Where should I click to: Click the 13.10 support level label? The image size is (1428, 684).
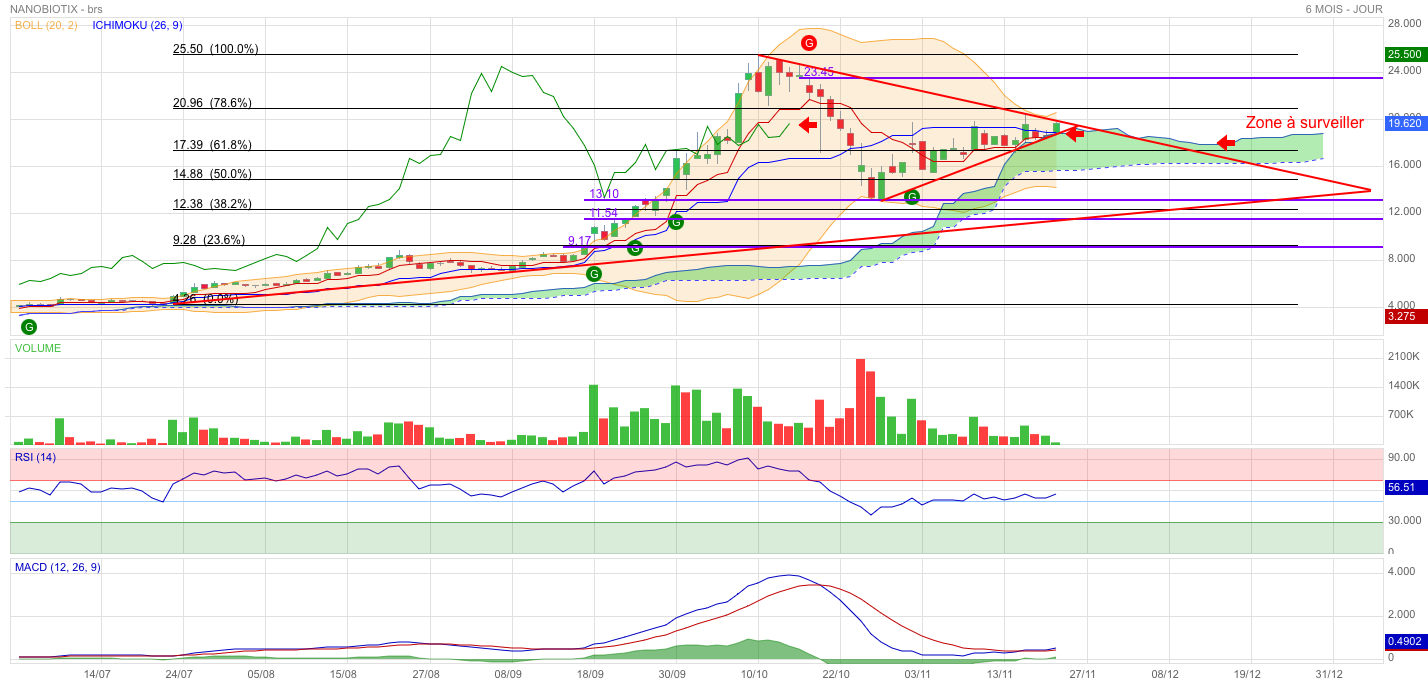click(x=604, y=194)
